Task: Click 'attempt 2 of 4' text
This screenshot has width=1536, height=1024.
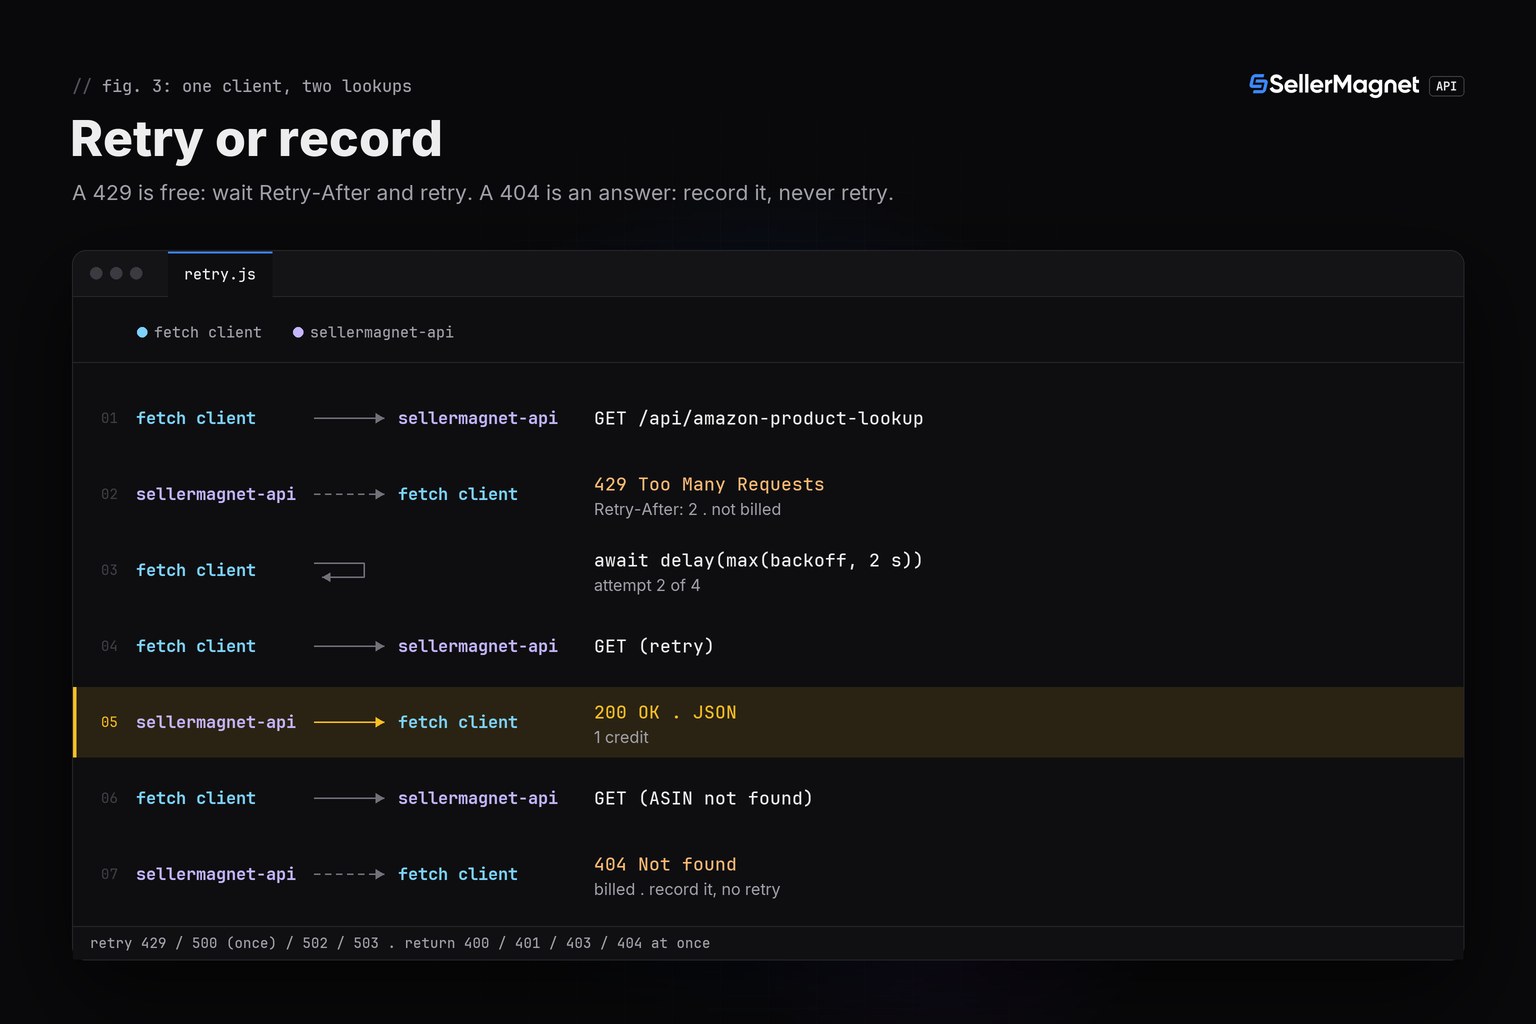Action: point(647,585)
